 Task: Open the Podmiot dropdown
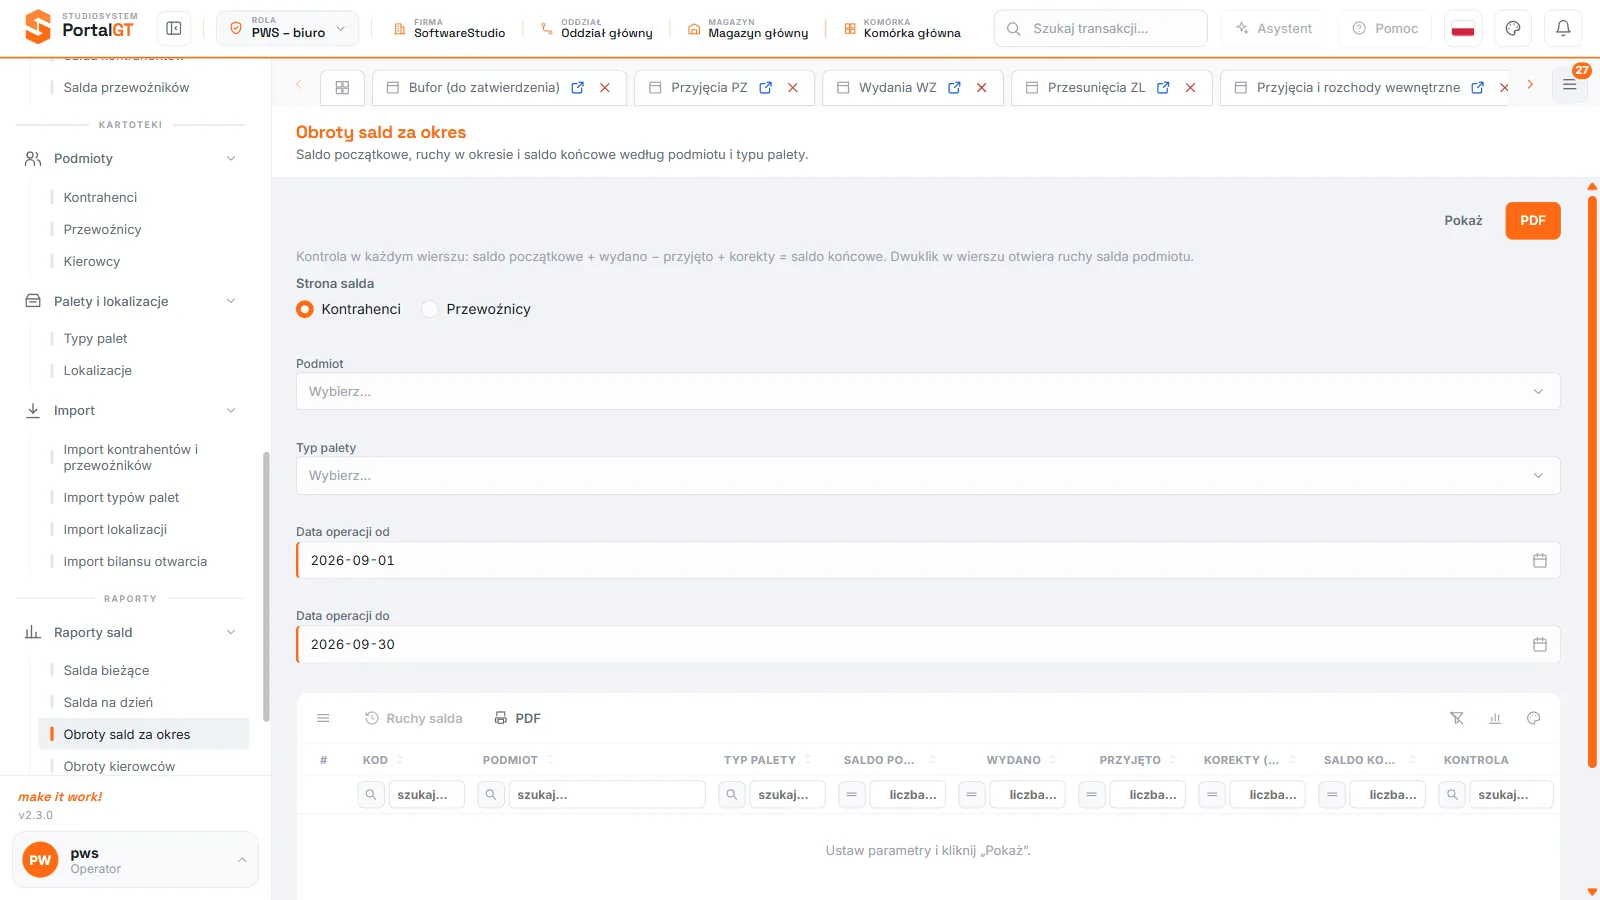(928, 392)
